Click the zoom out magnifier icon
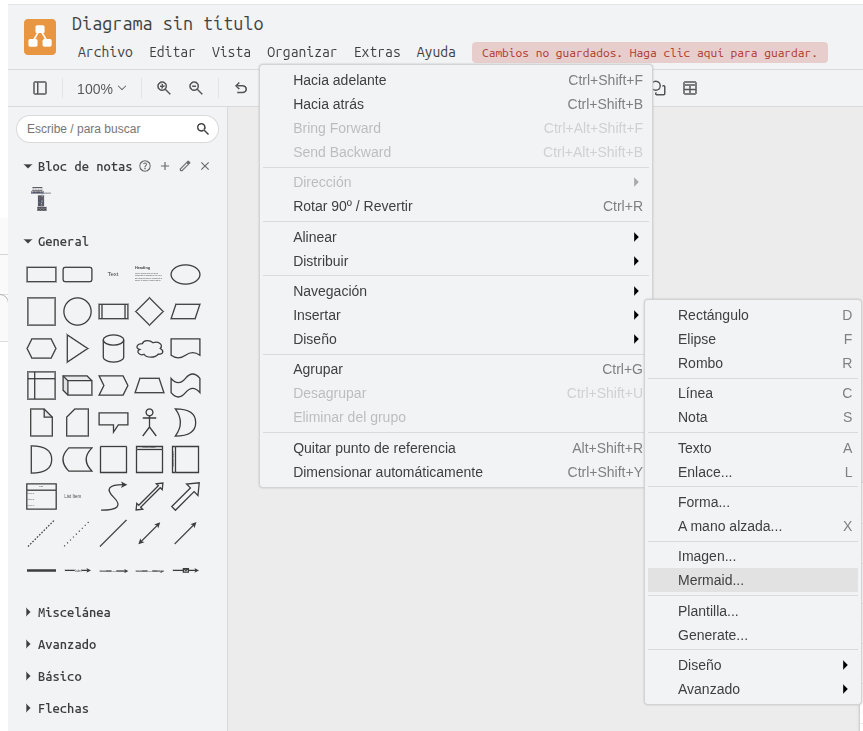This screenshot has height=731, width=863. pos(196,88)
